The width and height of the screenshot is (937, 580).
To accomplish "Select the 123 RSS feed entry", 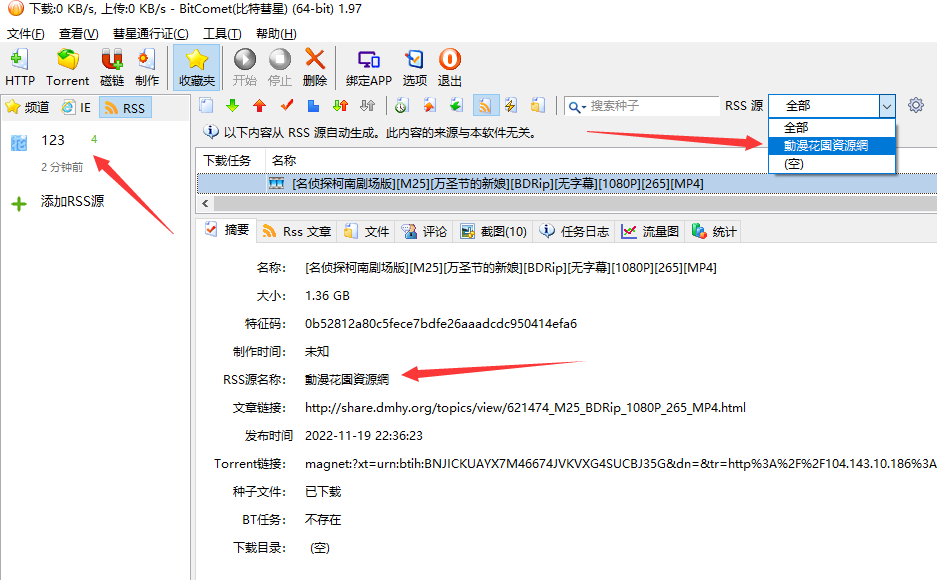I will [x=53, y=140].
